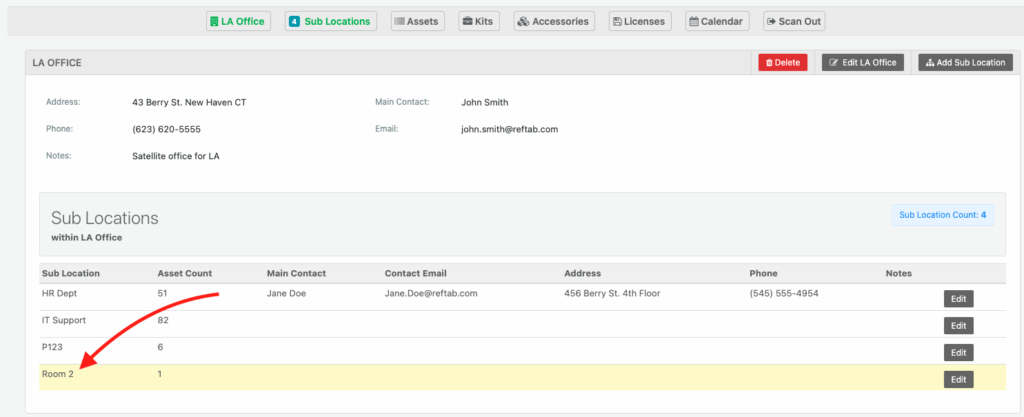Open the LA Office tab

point(238,21)
